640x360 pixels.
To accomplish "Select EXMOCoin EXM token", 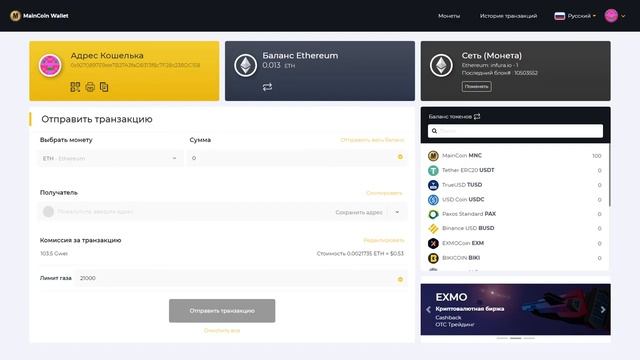I will [x=515, y=243].
